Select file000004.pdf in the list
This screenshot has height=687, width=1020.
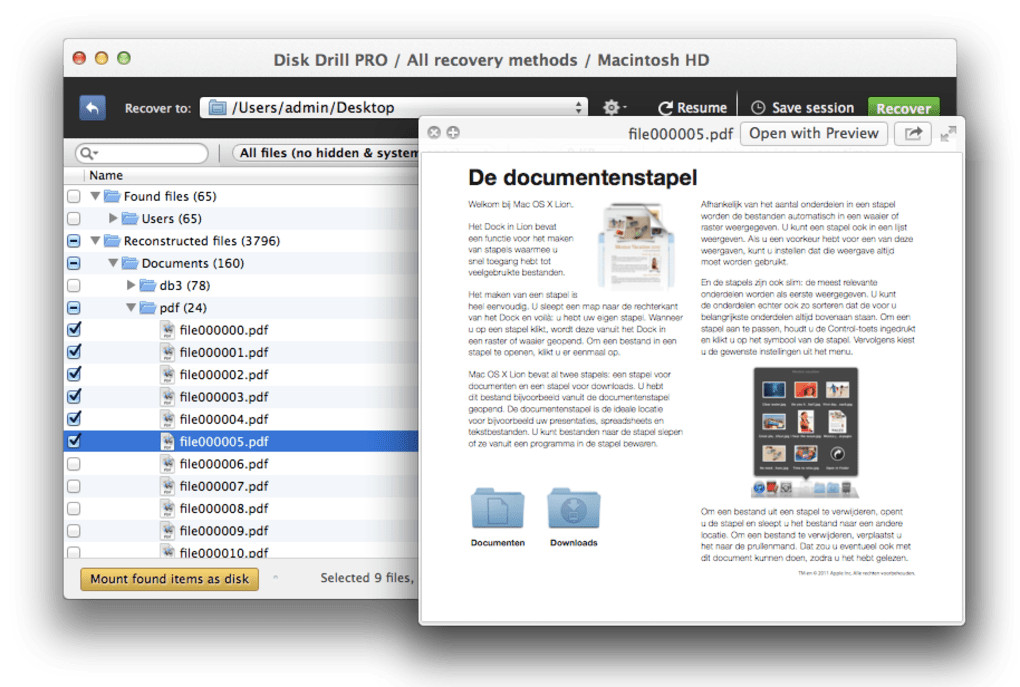(x=224, y=419)
